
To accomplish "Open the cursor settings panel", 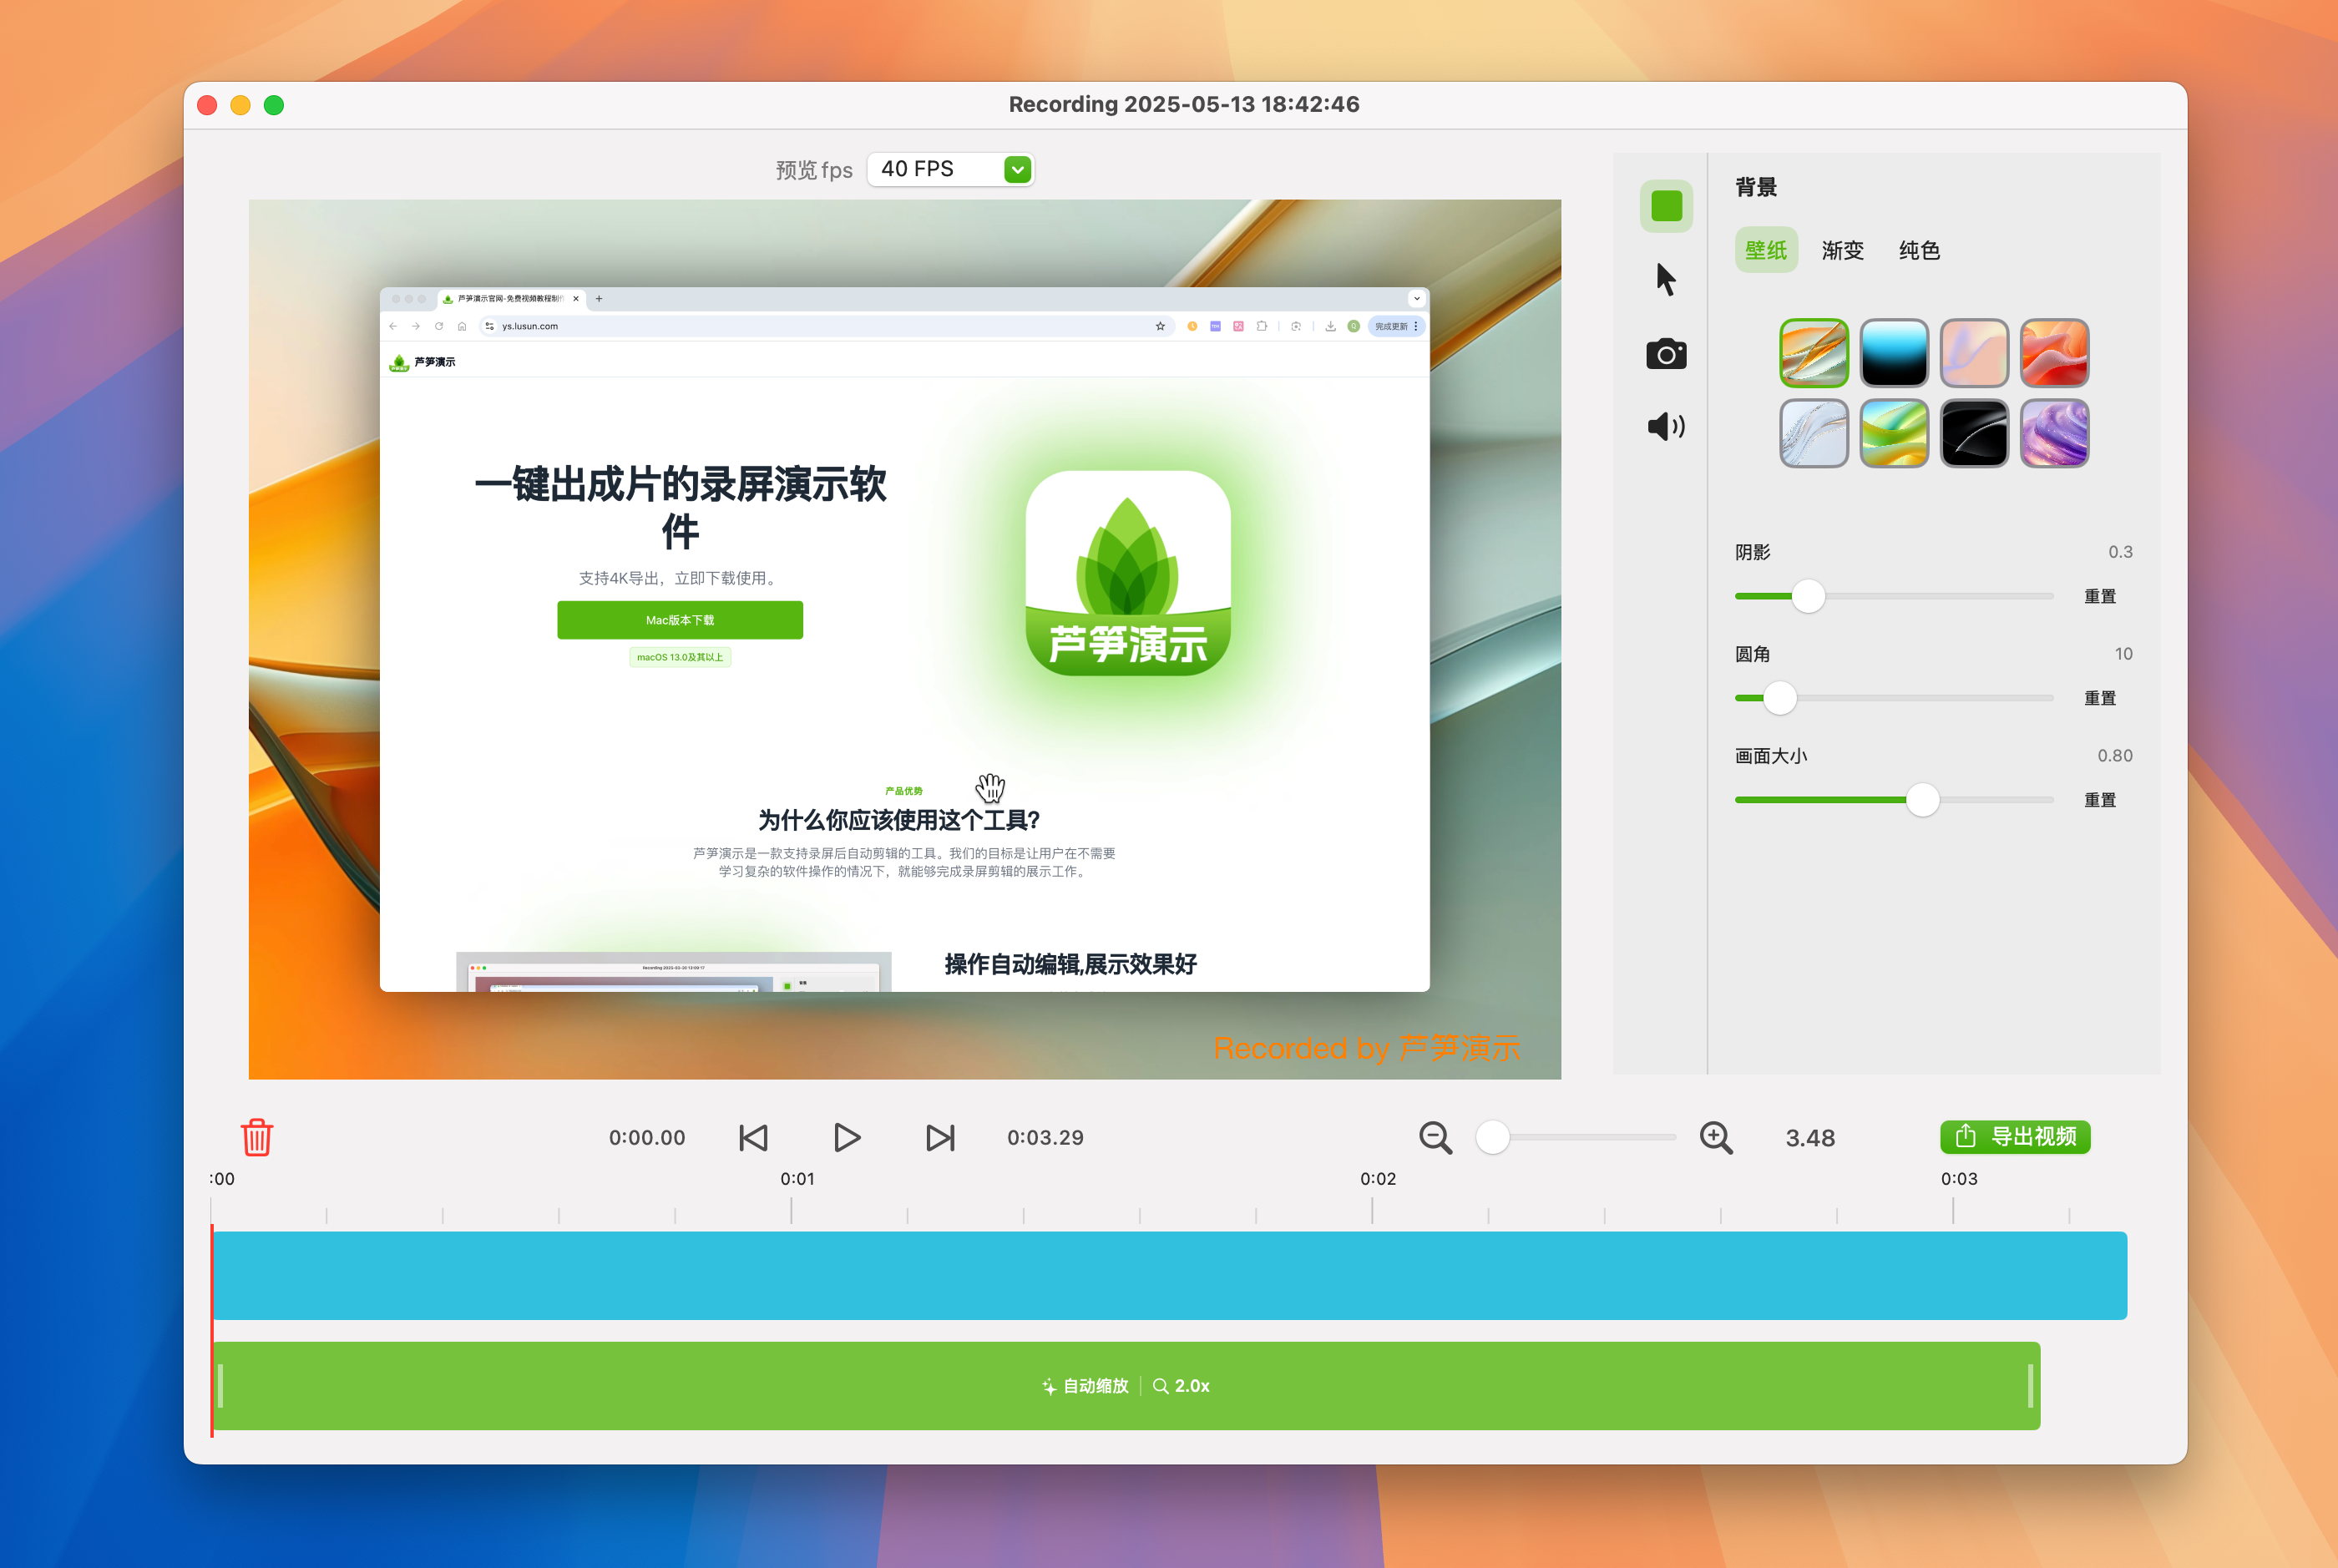I will click(1666, 279).
